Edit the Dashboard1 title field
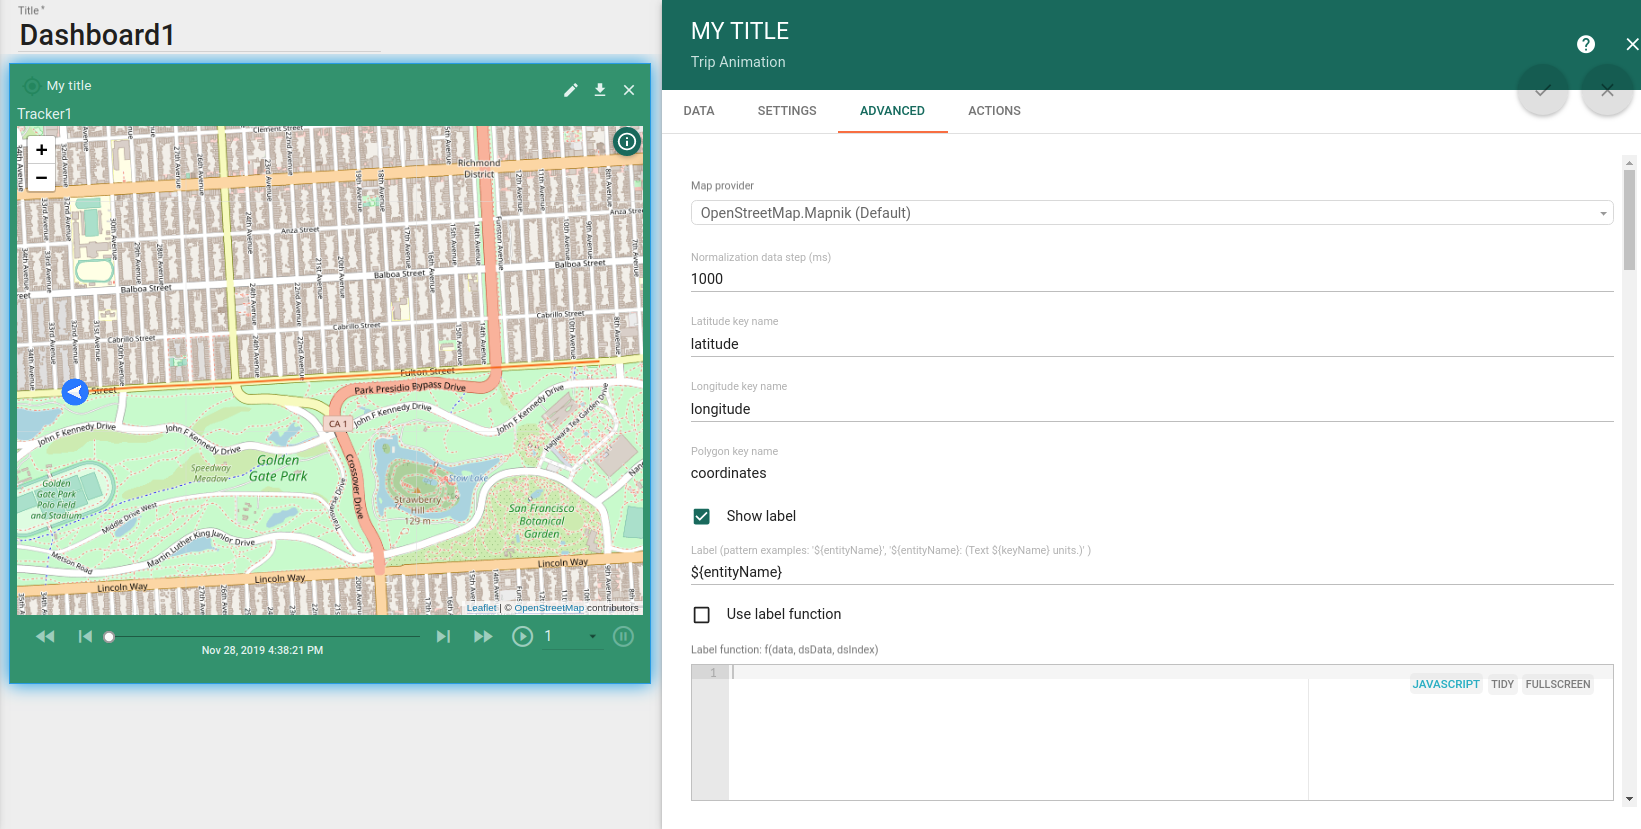Screen dimensions: 1641x829 click(199, 35)
